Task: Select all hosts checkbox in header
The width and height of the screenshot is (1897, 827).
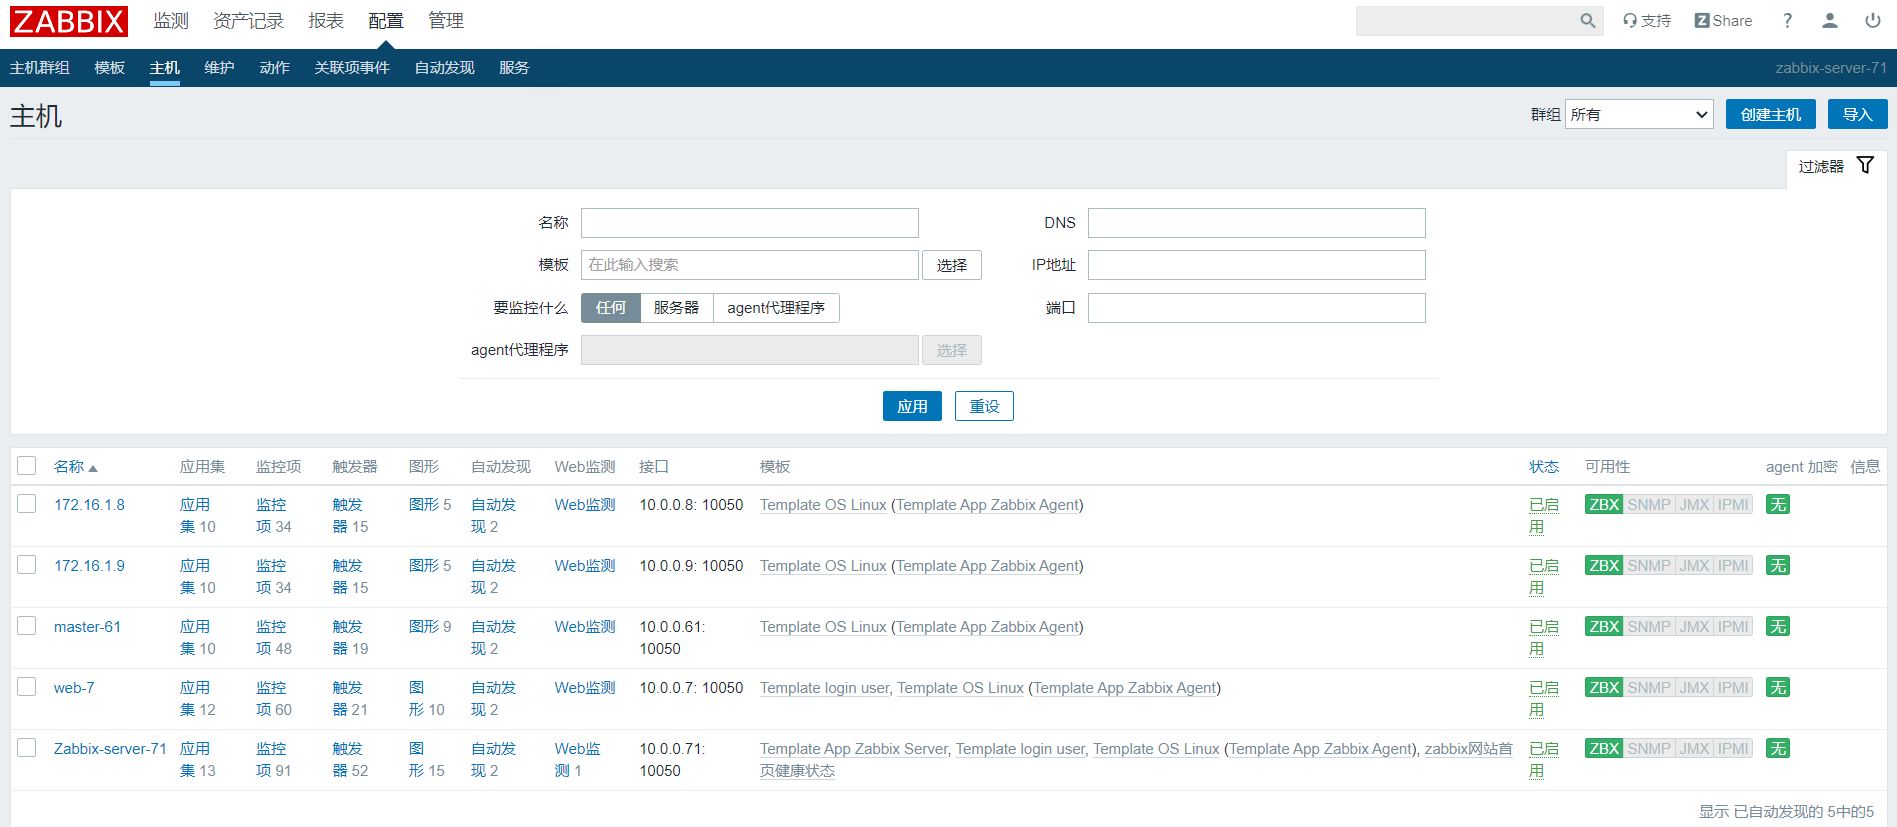Action: coord(27,466)
